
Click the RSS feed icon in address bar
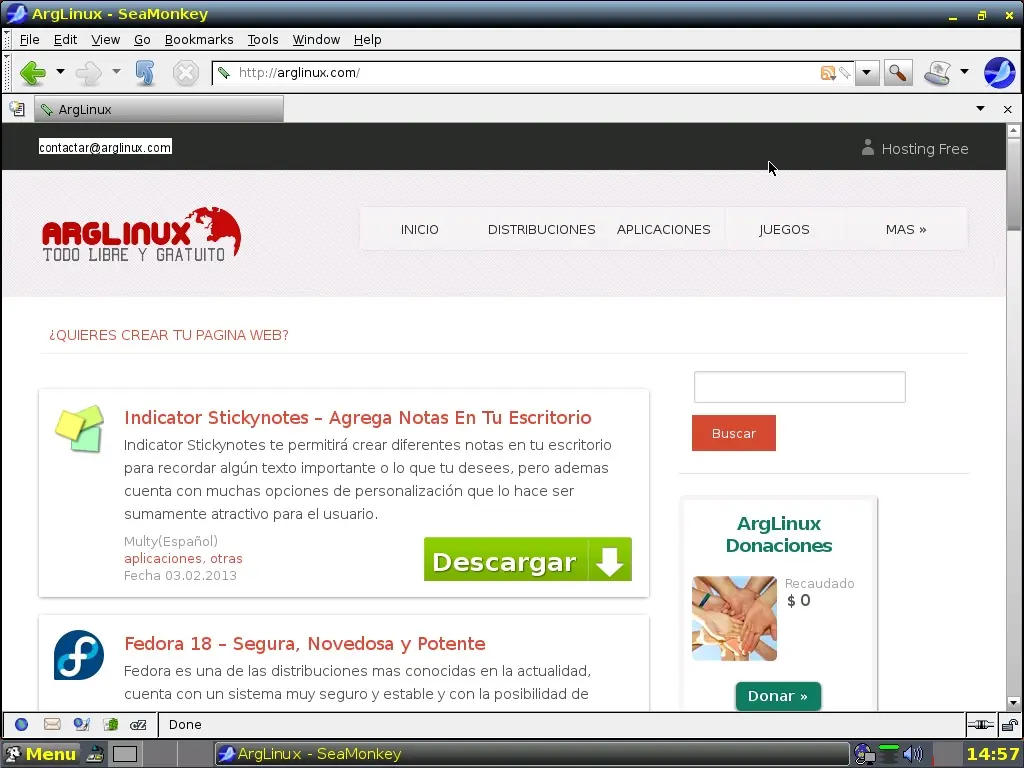pyautogui.click(x=827, y=73)
